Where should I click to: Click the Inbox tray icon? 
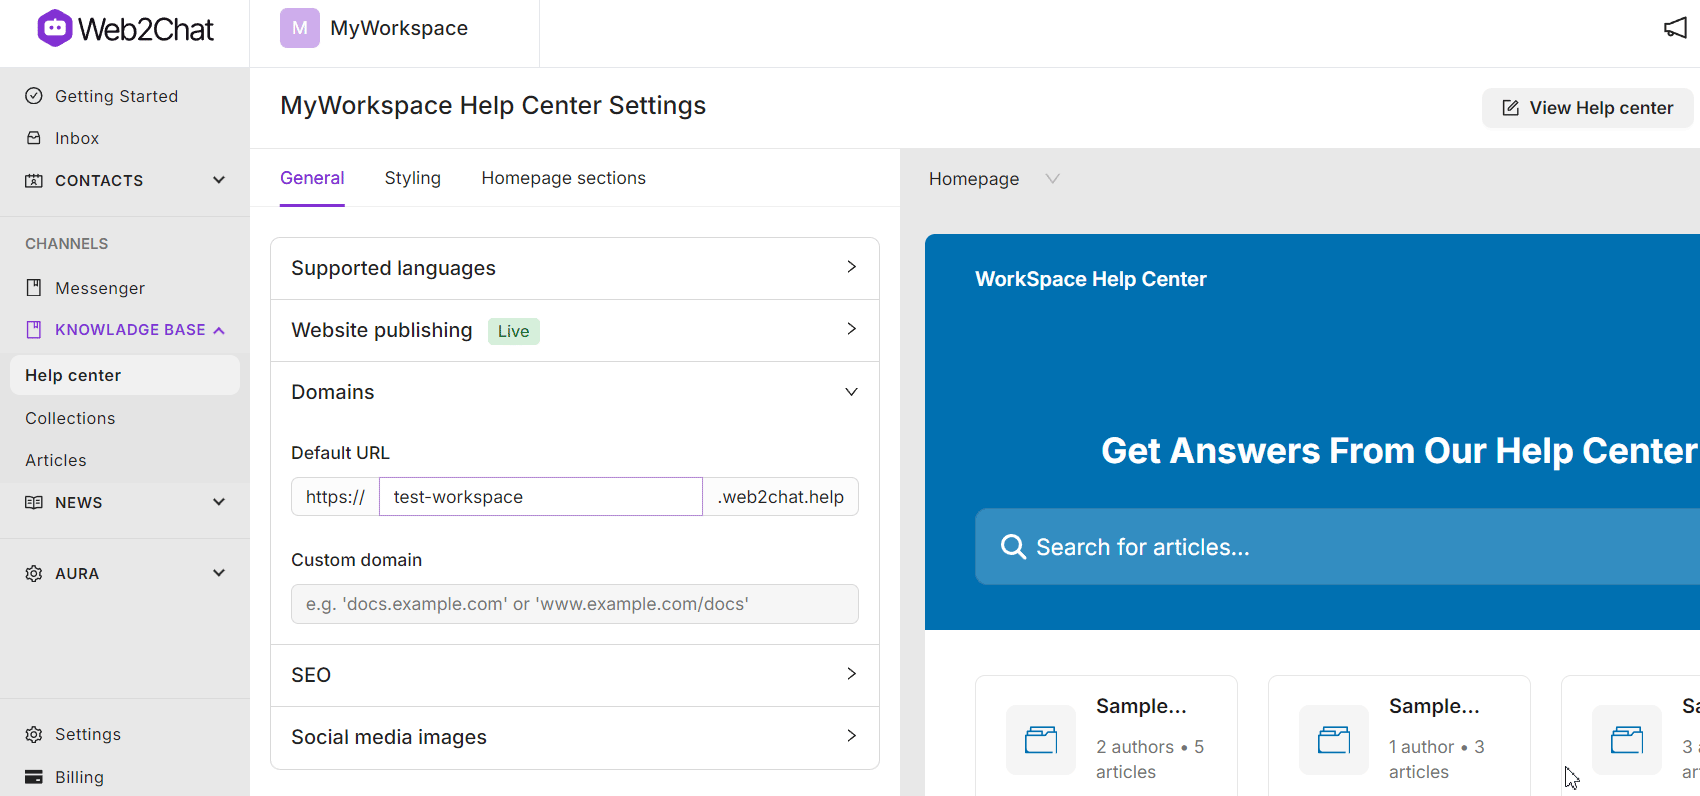[x=34, y=138]
